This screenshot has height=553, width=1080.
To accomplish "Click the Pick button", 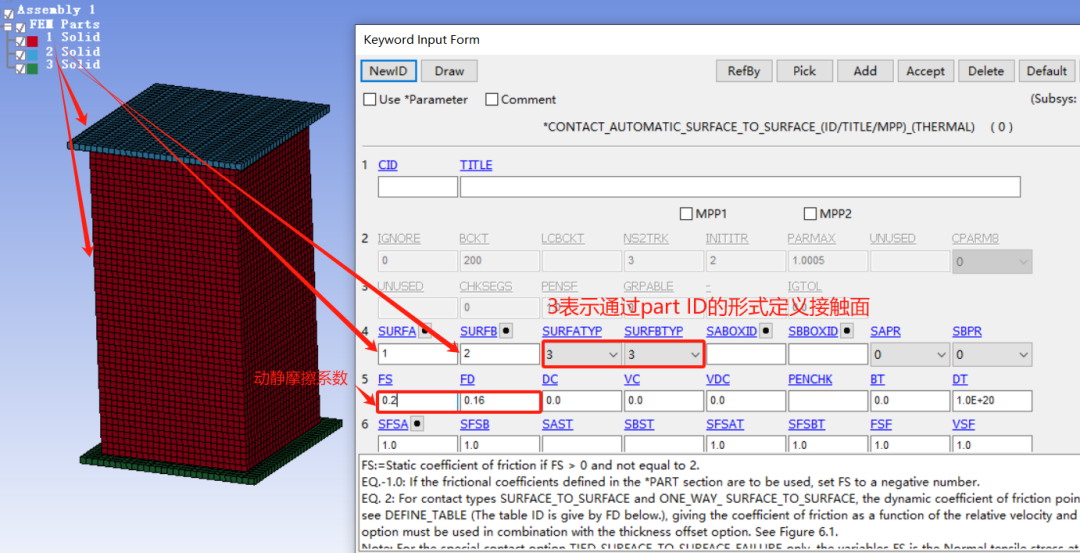I will (804, 70).
